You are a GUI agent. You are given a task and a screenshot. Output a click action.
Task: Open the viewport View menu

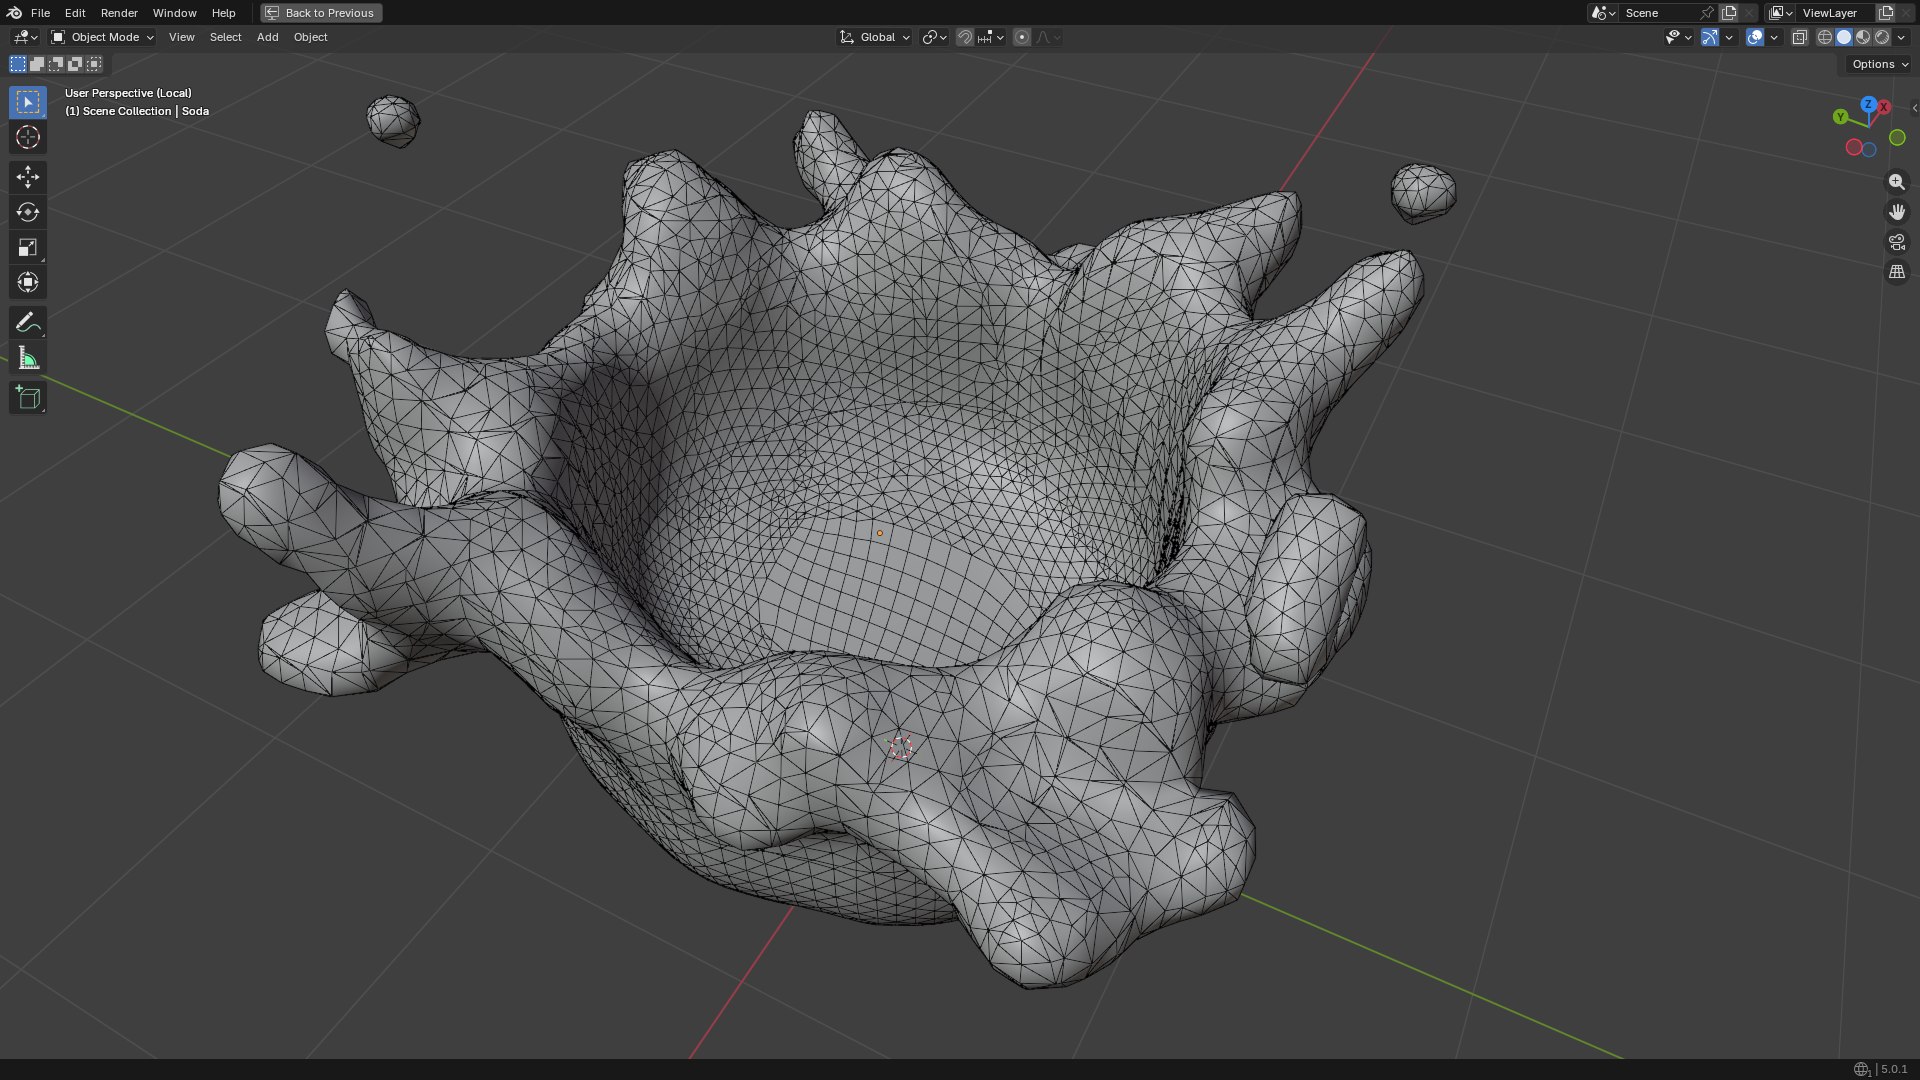pyautogui.click(x=182, y=37)
